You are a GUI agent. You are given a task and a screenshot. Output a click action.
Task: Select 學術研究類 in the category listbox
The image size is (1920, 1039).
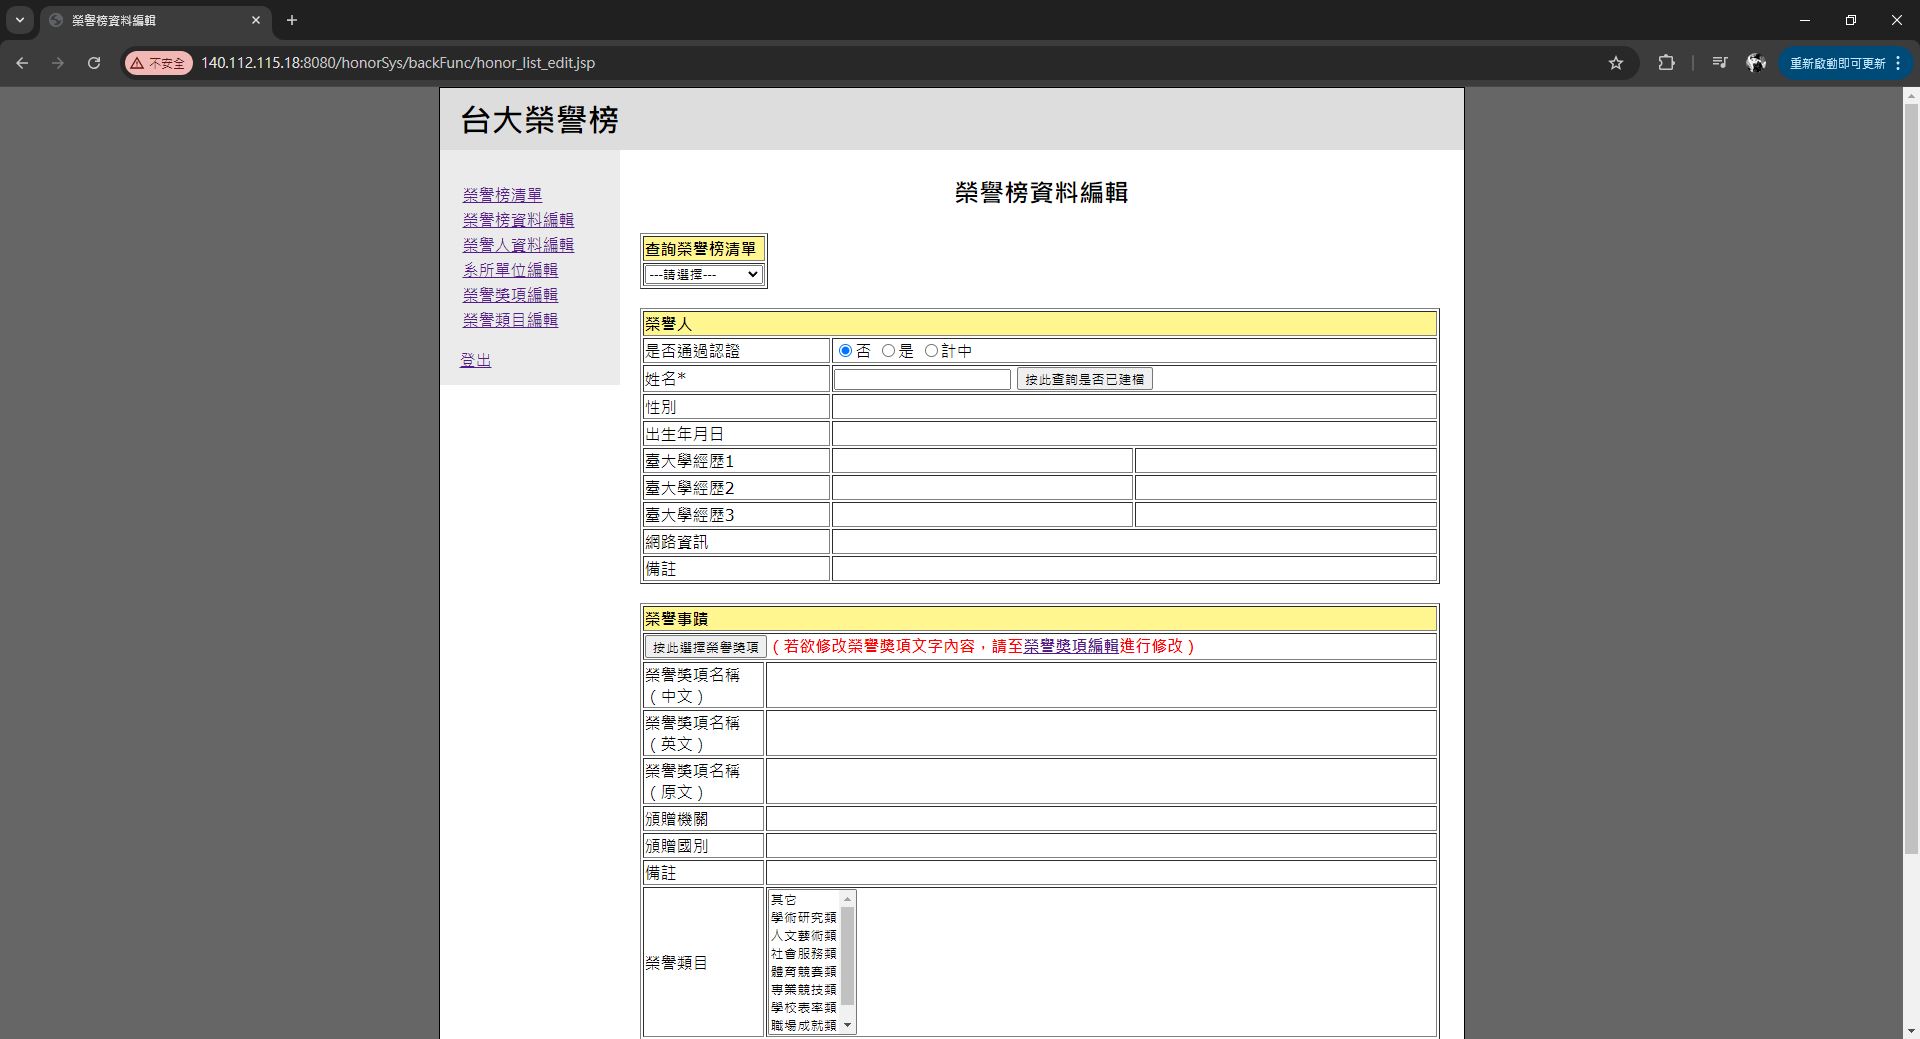804,918
